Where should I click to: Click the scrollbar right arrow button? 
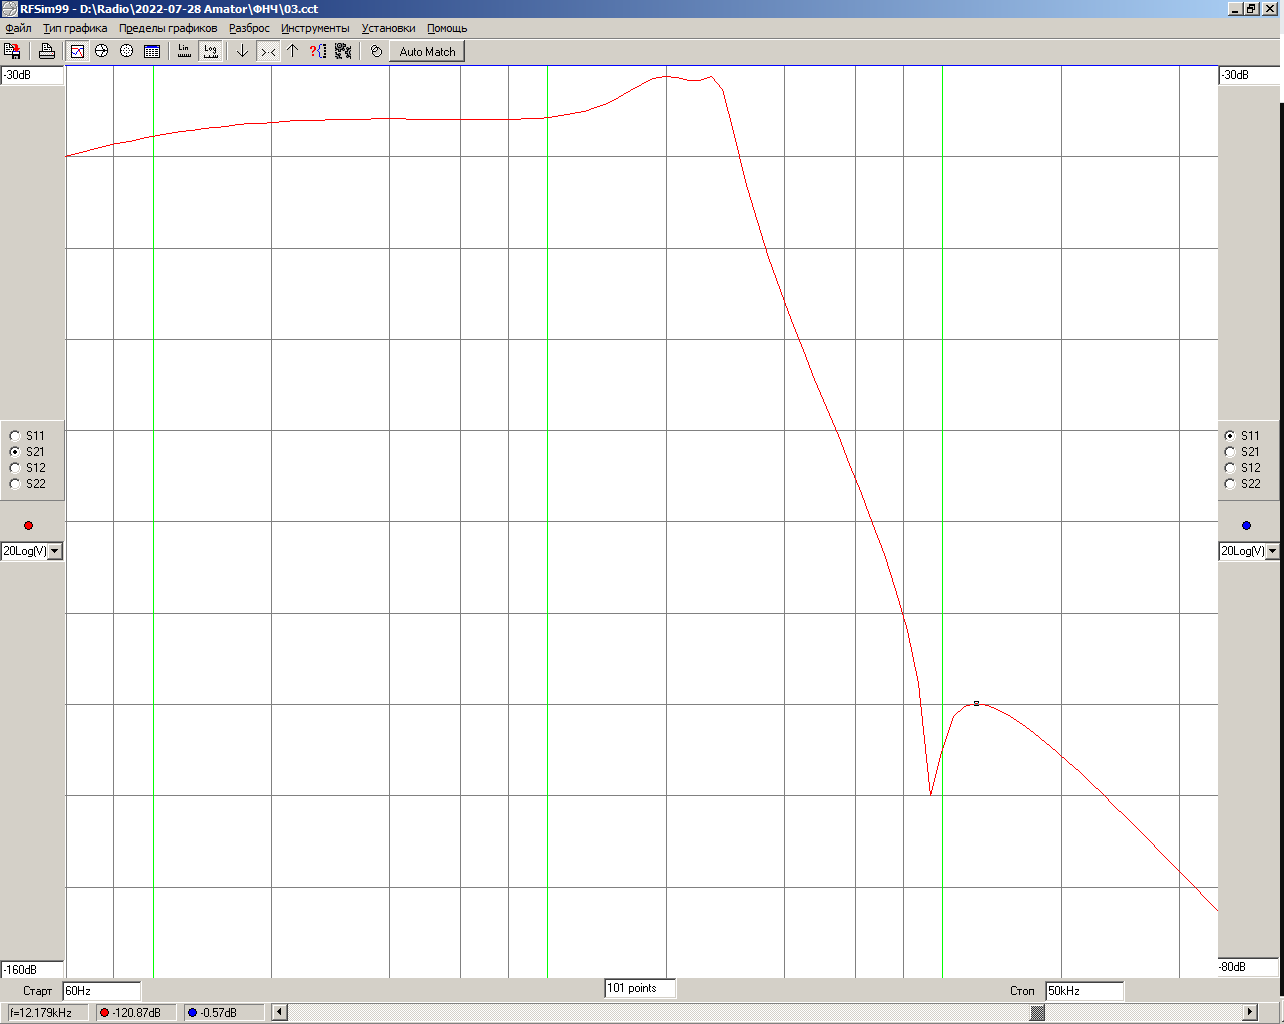point(1249,1012)
